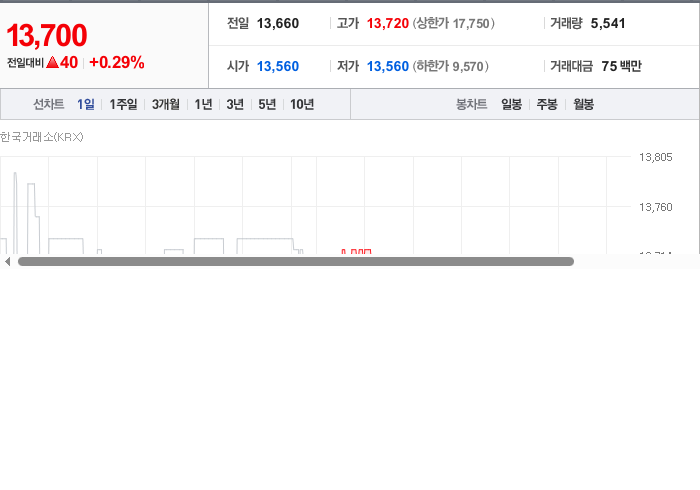This screenshot has height=490, width=700.
Task: Click the left scroll arrow icon
Action: pyautogui.click(x=7, y=262)
